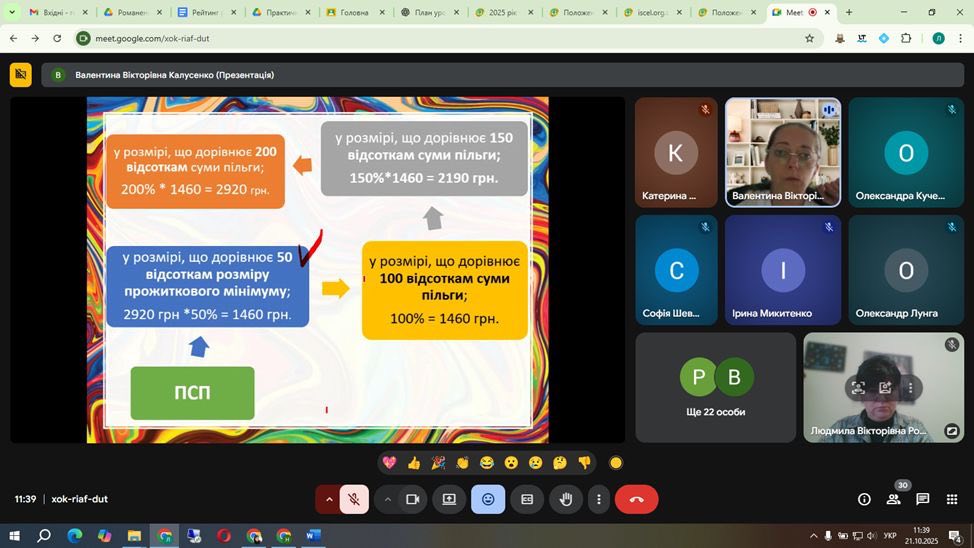The width and height of the screenshot is (974, 548).
Task: Open Windows taskbar search
Action: [44, 536]
